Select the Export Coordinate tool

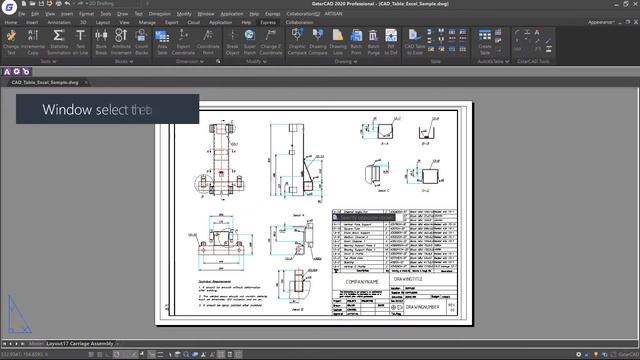coord(183,42)
